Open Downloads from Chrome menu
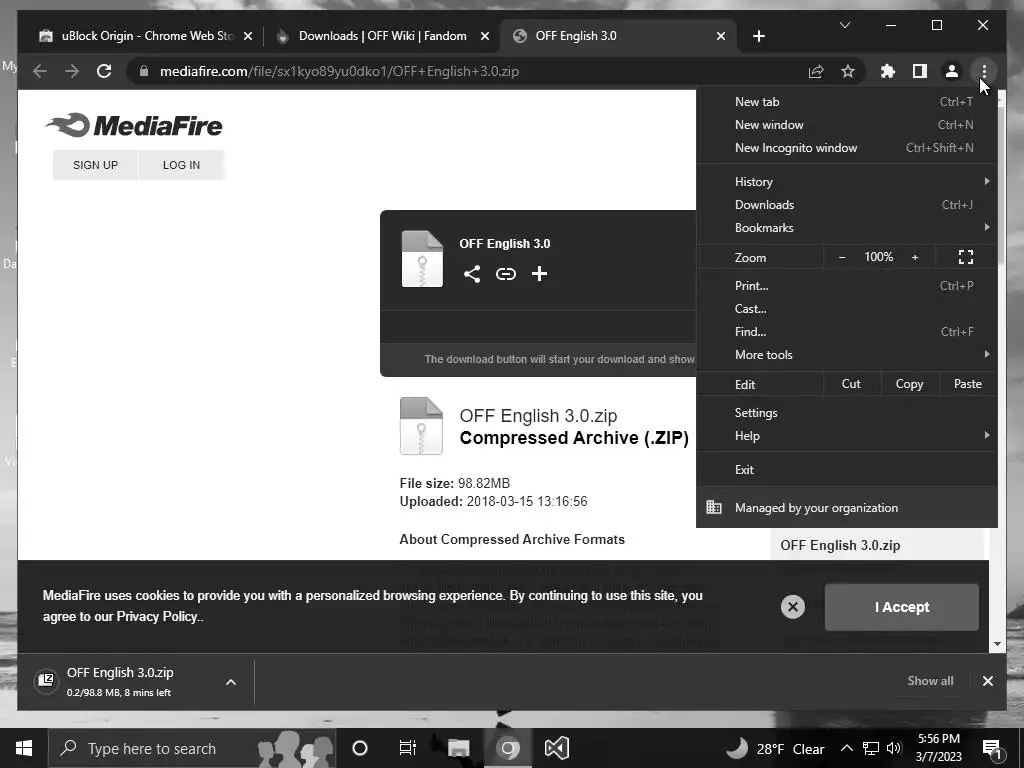 tap(847, 205)
